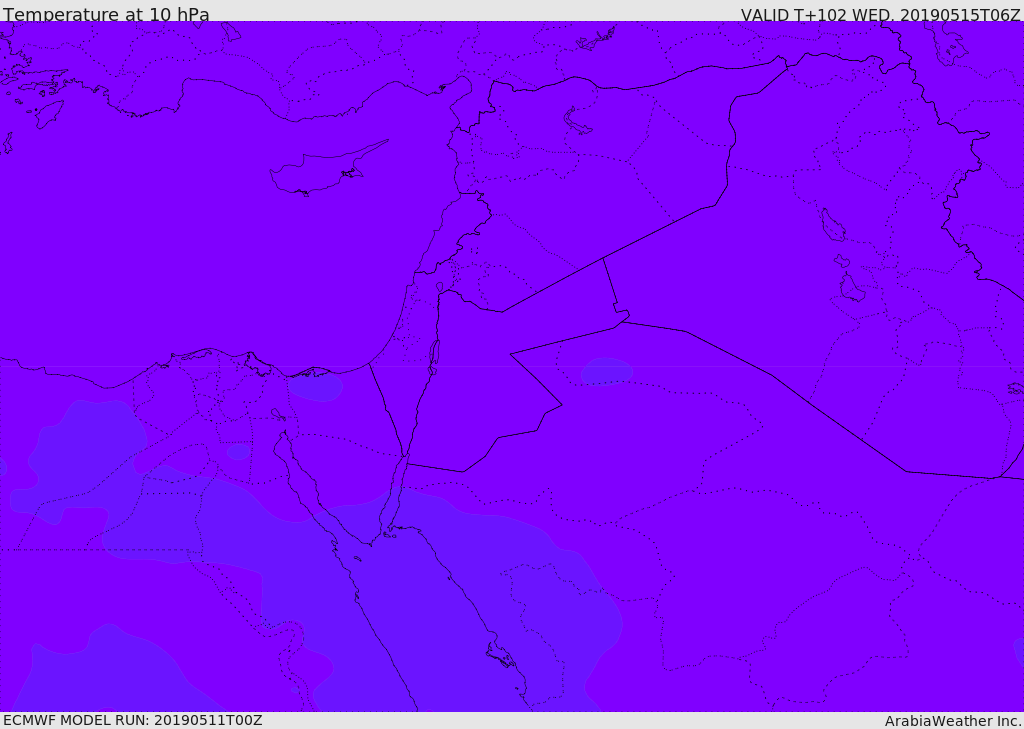Click the island of Cyprus on map
The image size is (1024, 729).
click(x=327, y=170)
